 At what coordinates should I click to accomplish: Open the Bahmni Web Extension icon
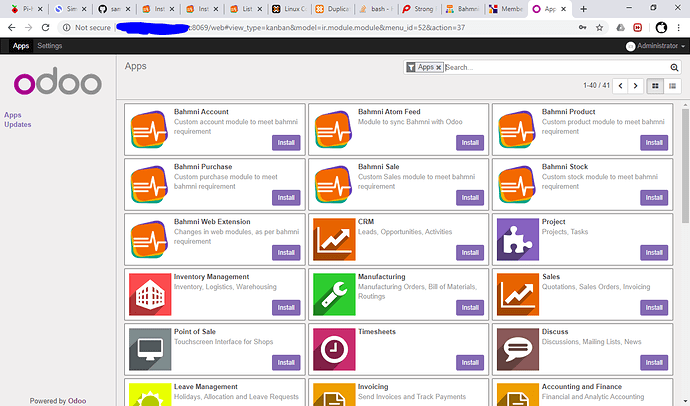[x=150, y=239]
